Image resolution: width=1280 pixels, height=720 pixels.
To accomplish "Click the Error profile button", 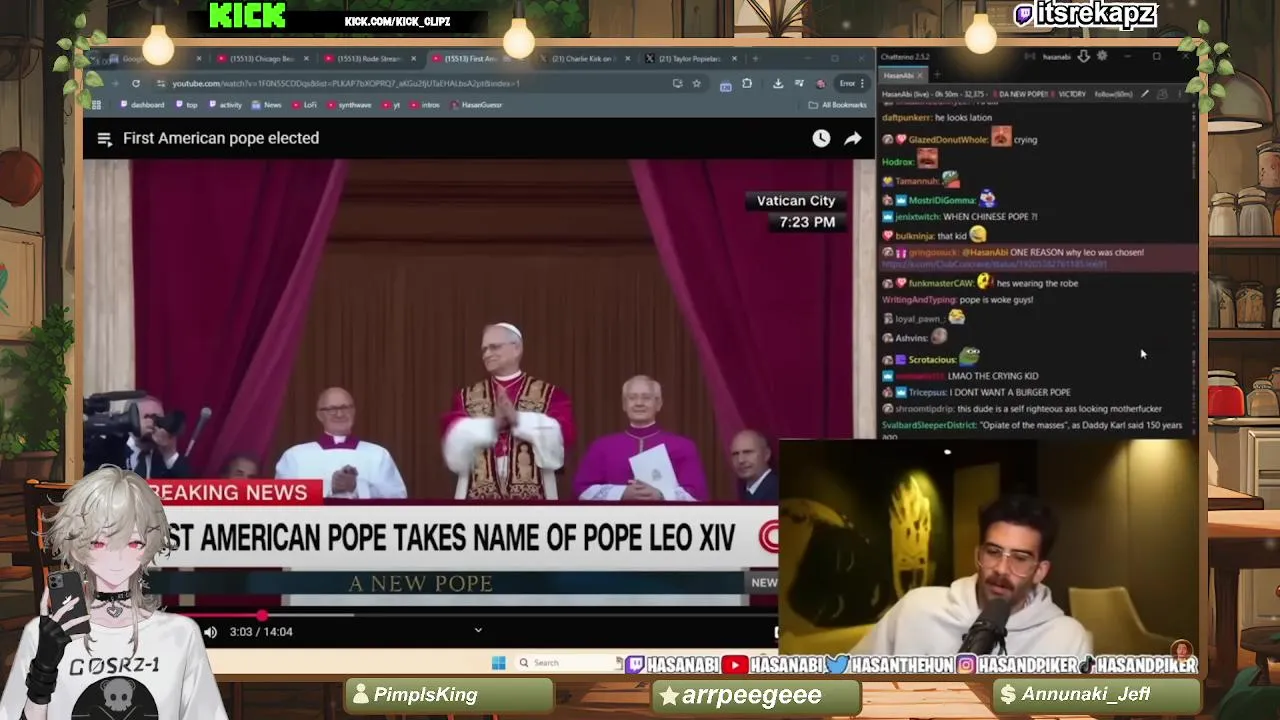I will tap(850, 83).
